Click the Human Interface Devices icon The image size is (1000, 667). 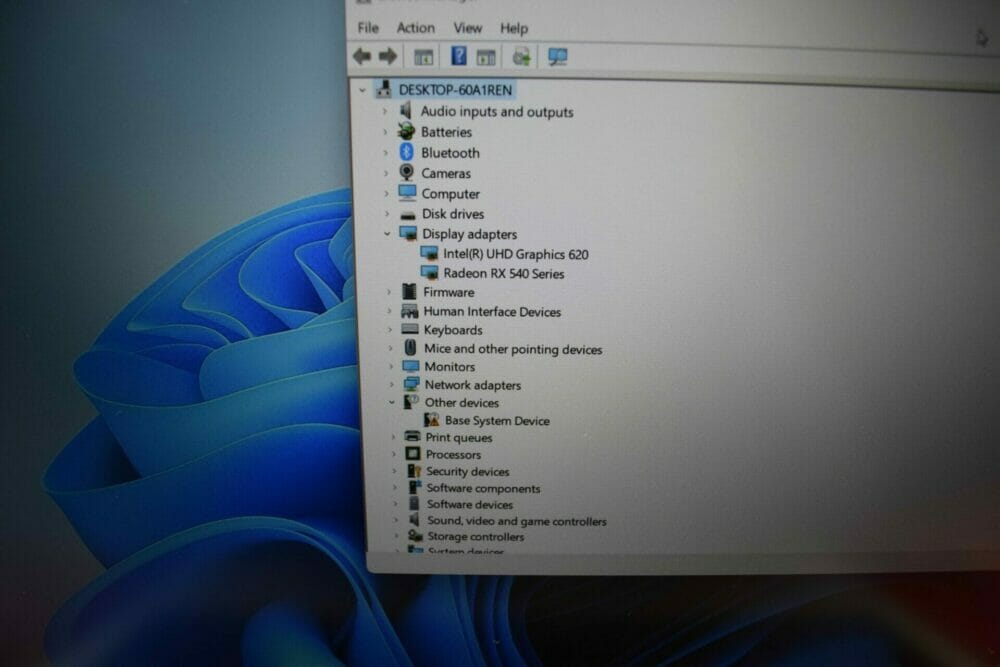(409, 311)
